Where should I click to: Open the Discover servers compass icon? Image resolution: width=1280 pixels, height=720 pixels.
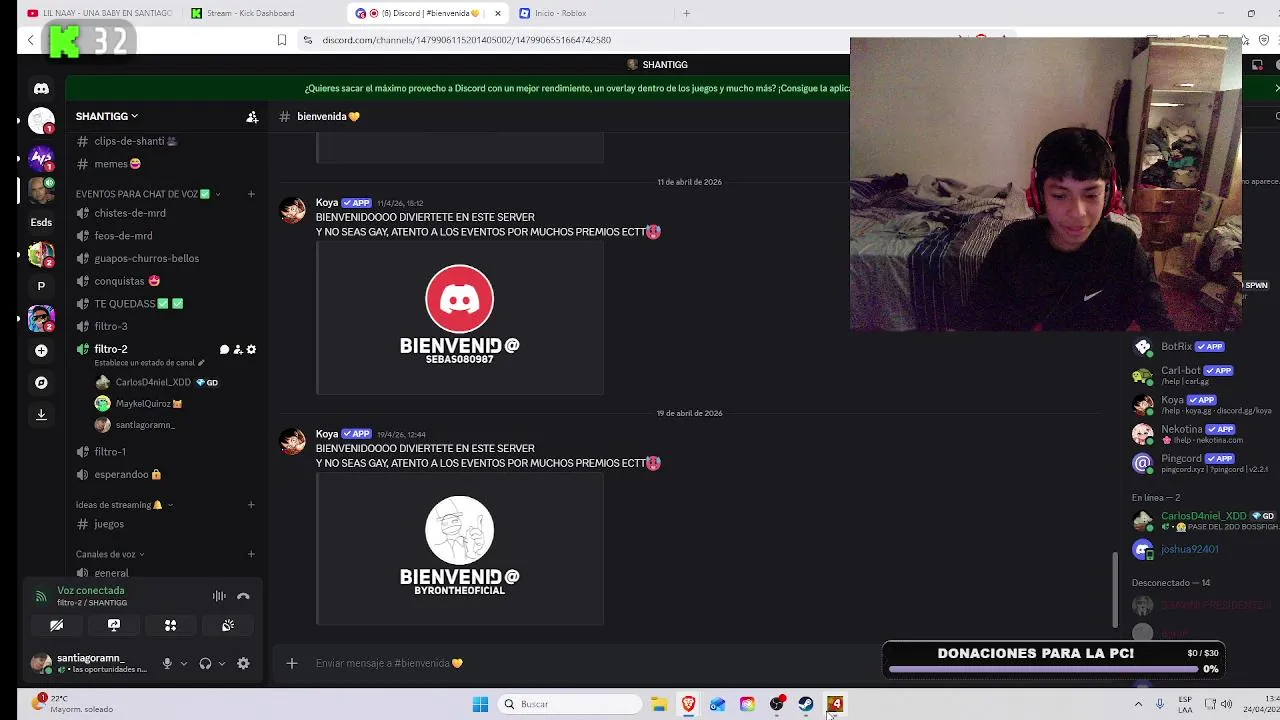(x=41, y=383)
